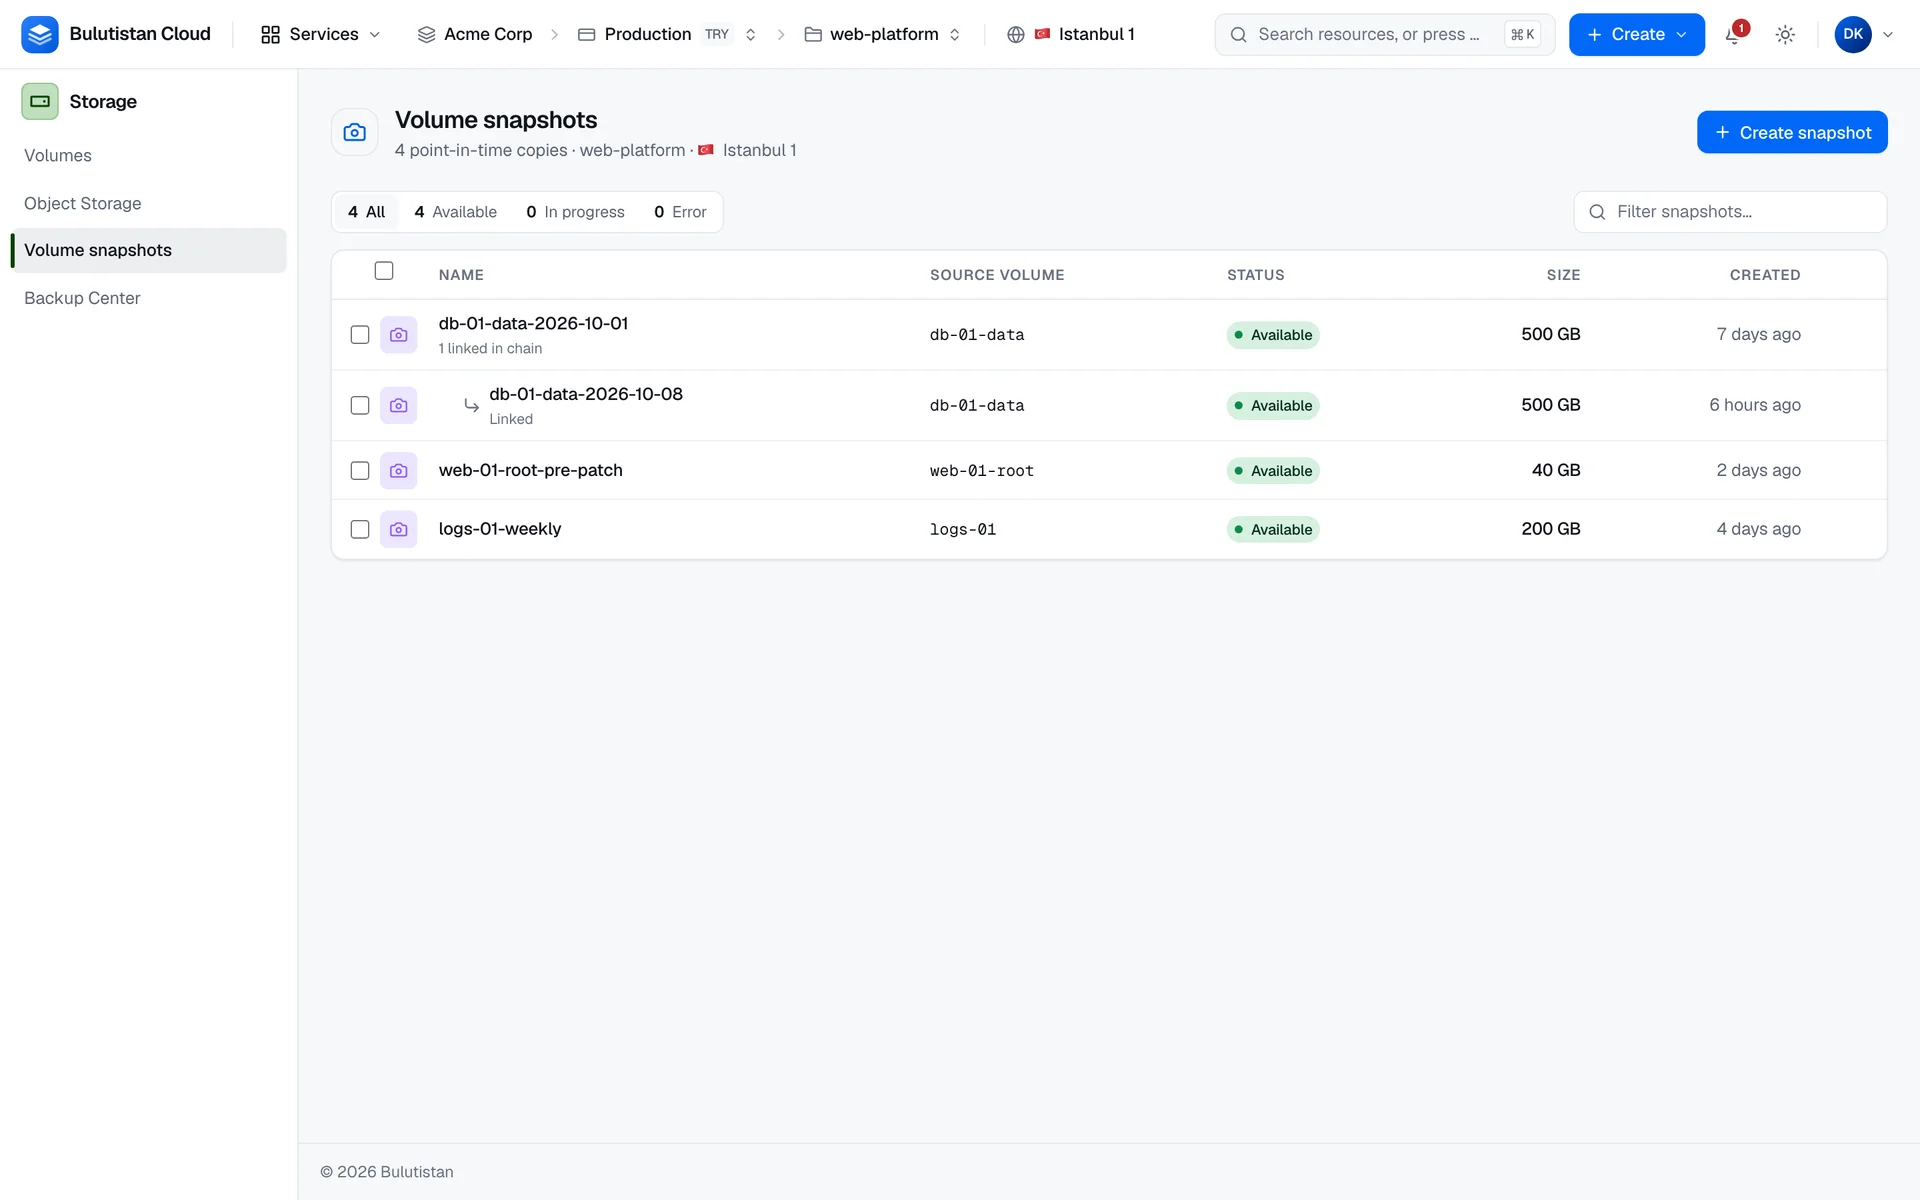Viewport: 1920px width, 1200px height.
Task: Open the Istanbul 1 region selector
Action: 1071,35
